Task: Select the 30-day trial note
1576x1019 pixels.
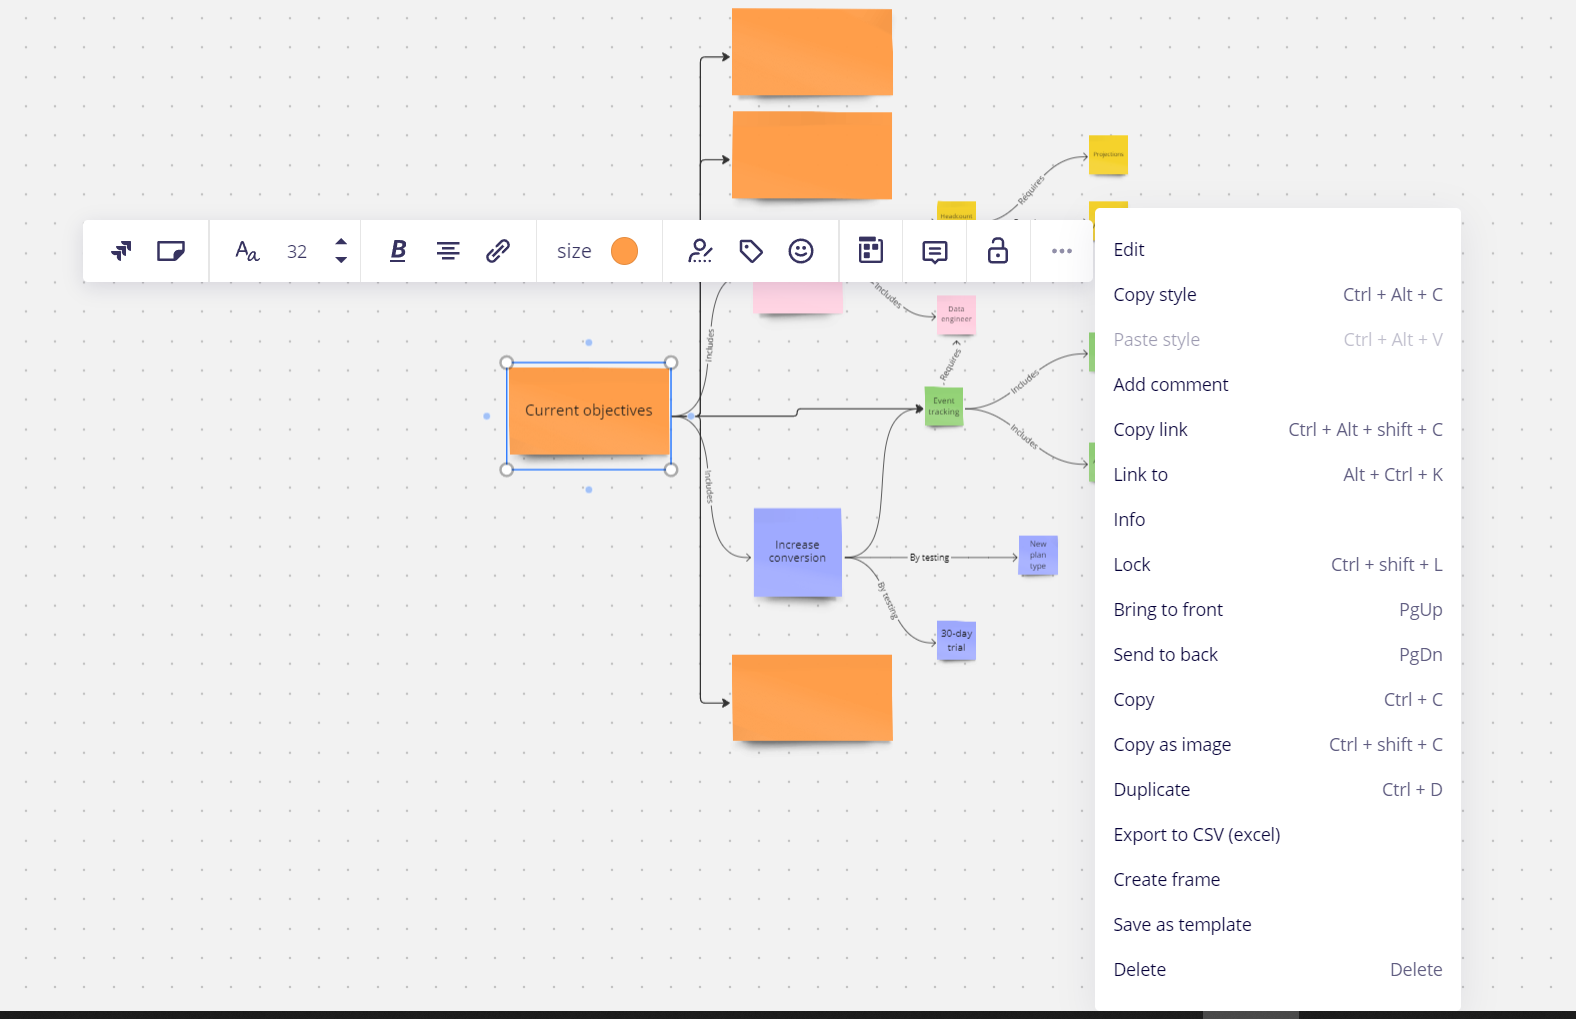Action: point(956,640)
